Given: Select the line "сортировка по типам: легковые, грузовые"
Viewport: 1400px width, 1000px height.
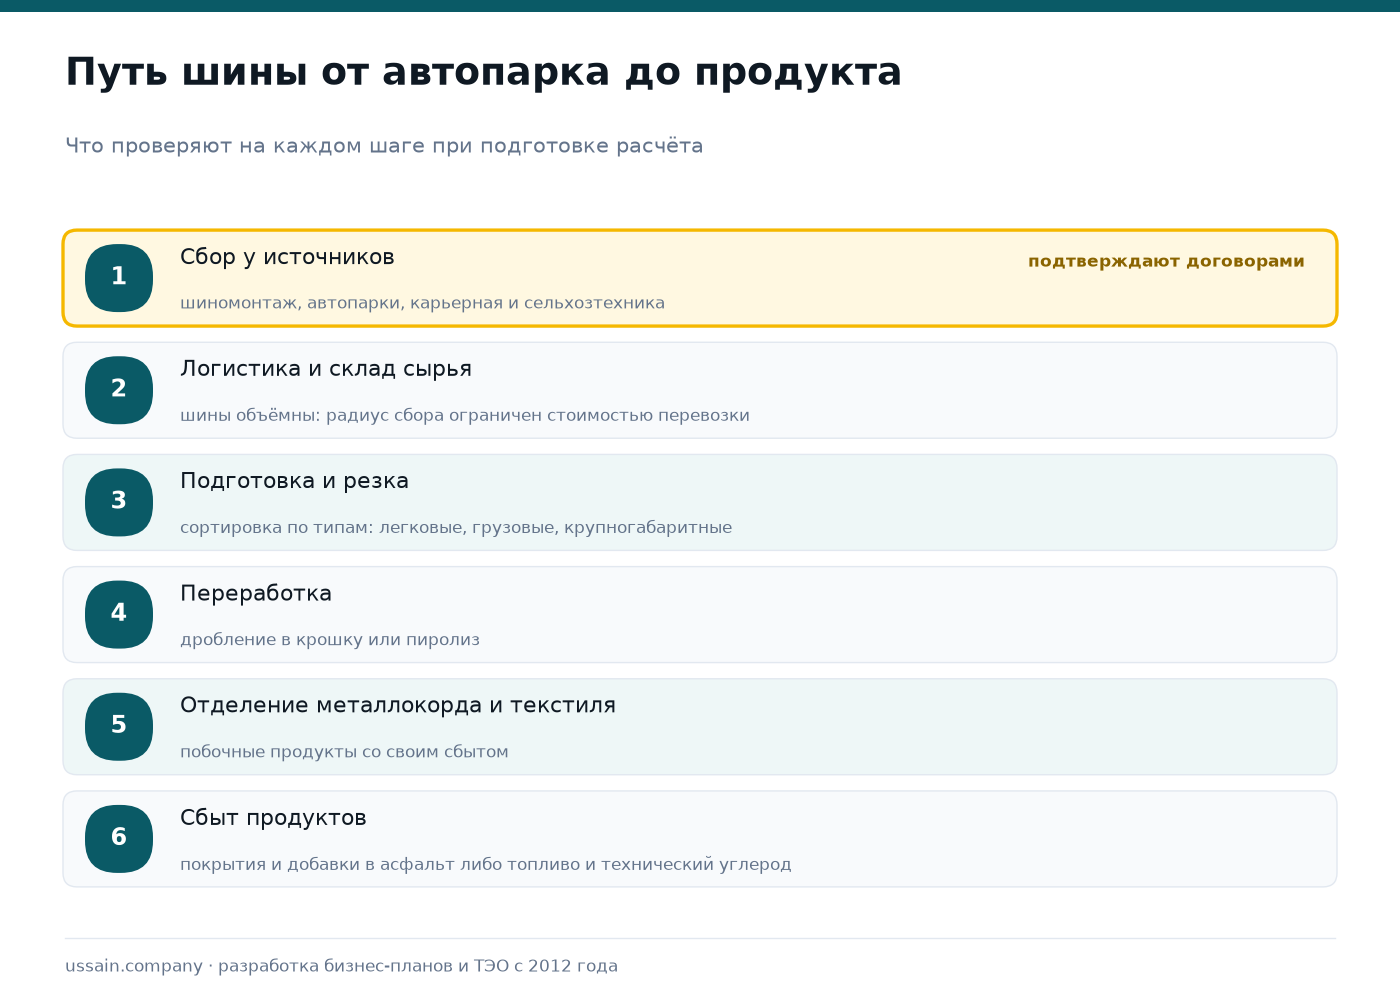Looking at the screenshot, I should [368, 527].
